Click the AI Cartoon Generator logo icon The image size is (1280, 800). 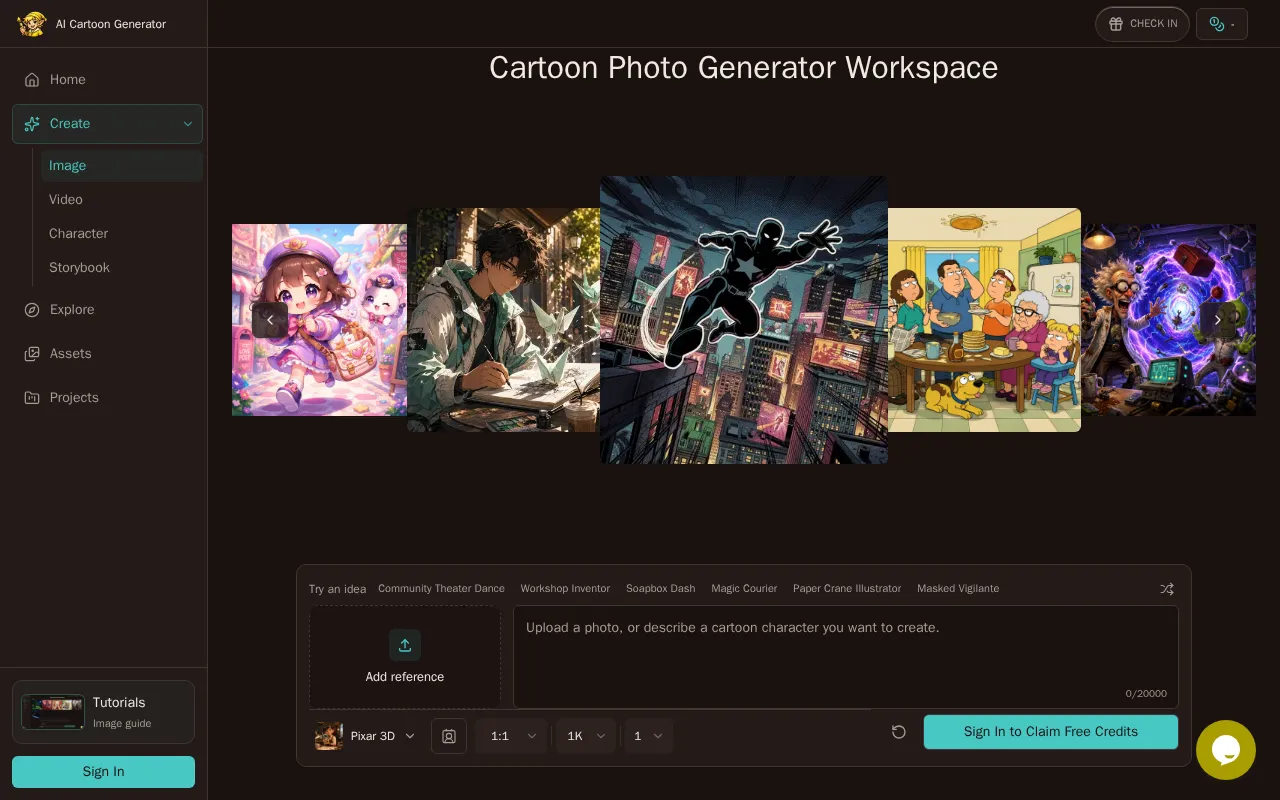point(32,24)
